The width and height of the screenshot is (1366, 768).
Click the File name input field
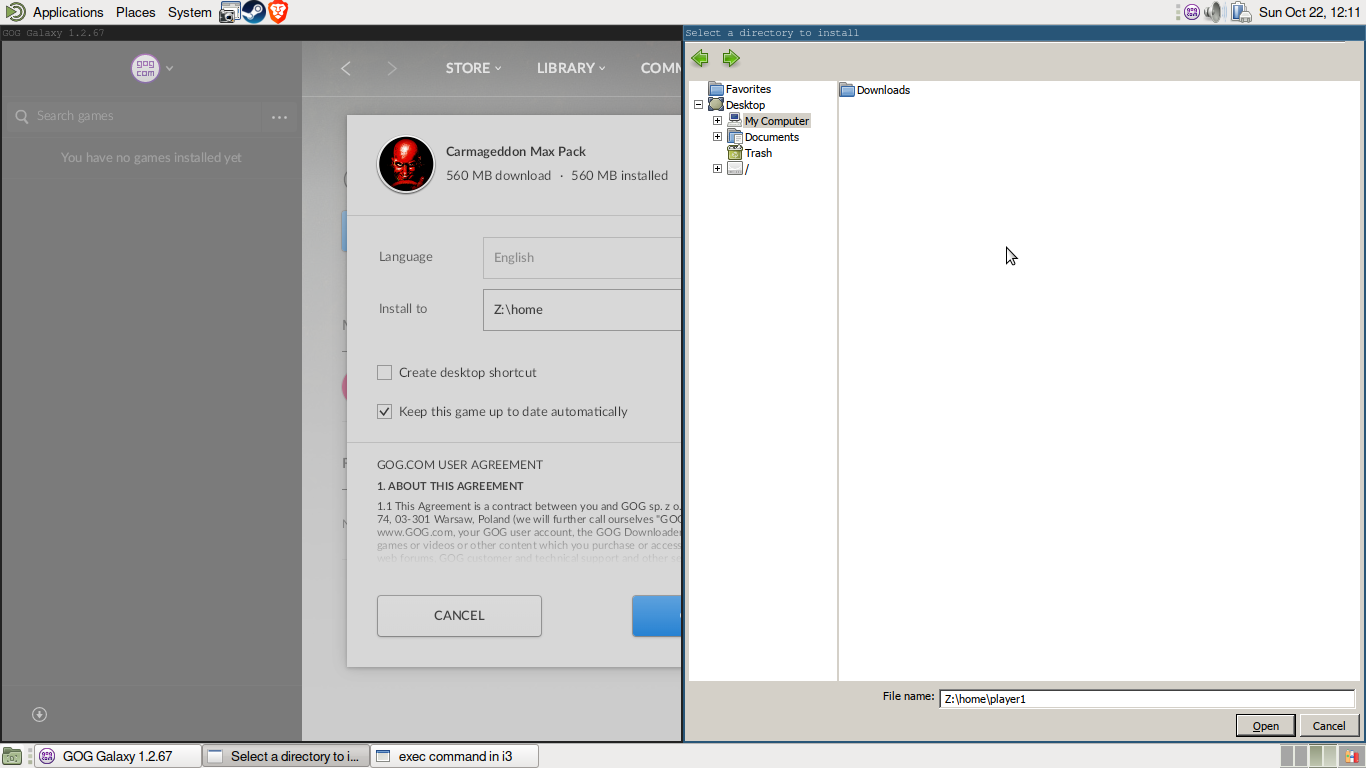click(1147, 699)
